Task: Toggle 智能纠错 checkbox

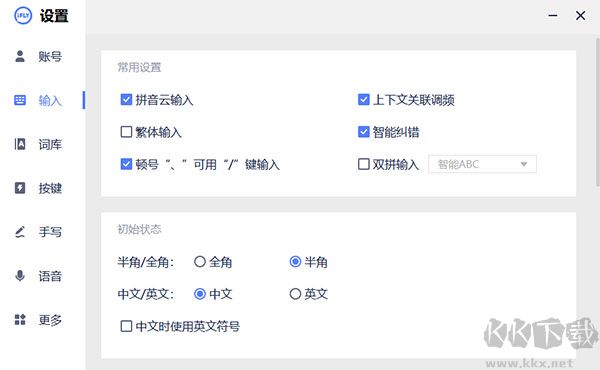Action: point(364,132)
